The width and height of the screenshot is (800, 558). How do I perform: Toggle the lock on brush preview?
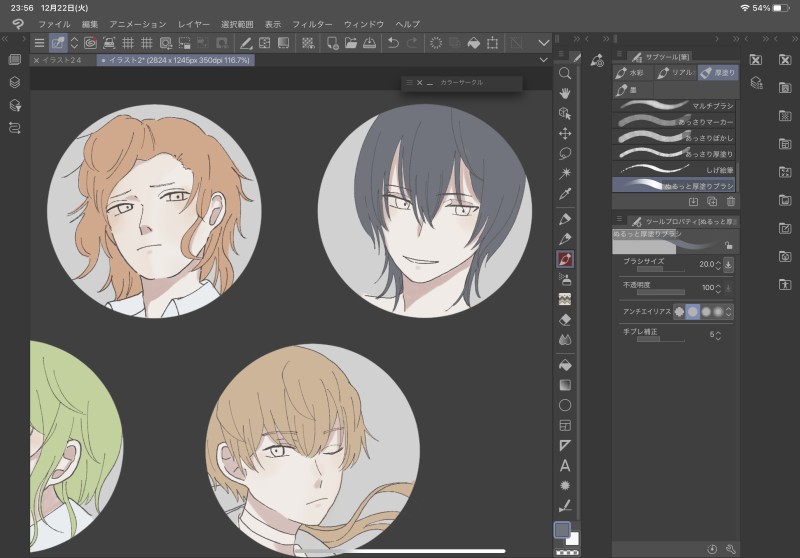pyautogui.click(x=729, y=245)
